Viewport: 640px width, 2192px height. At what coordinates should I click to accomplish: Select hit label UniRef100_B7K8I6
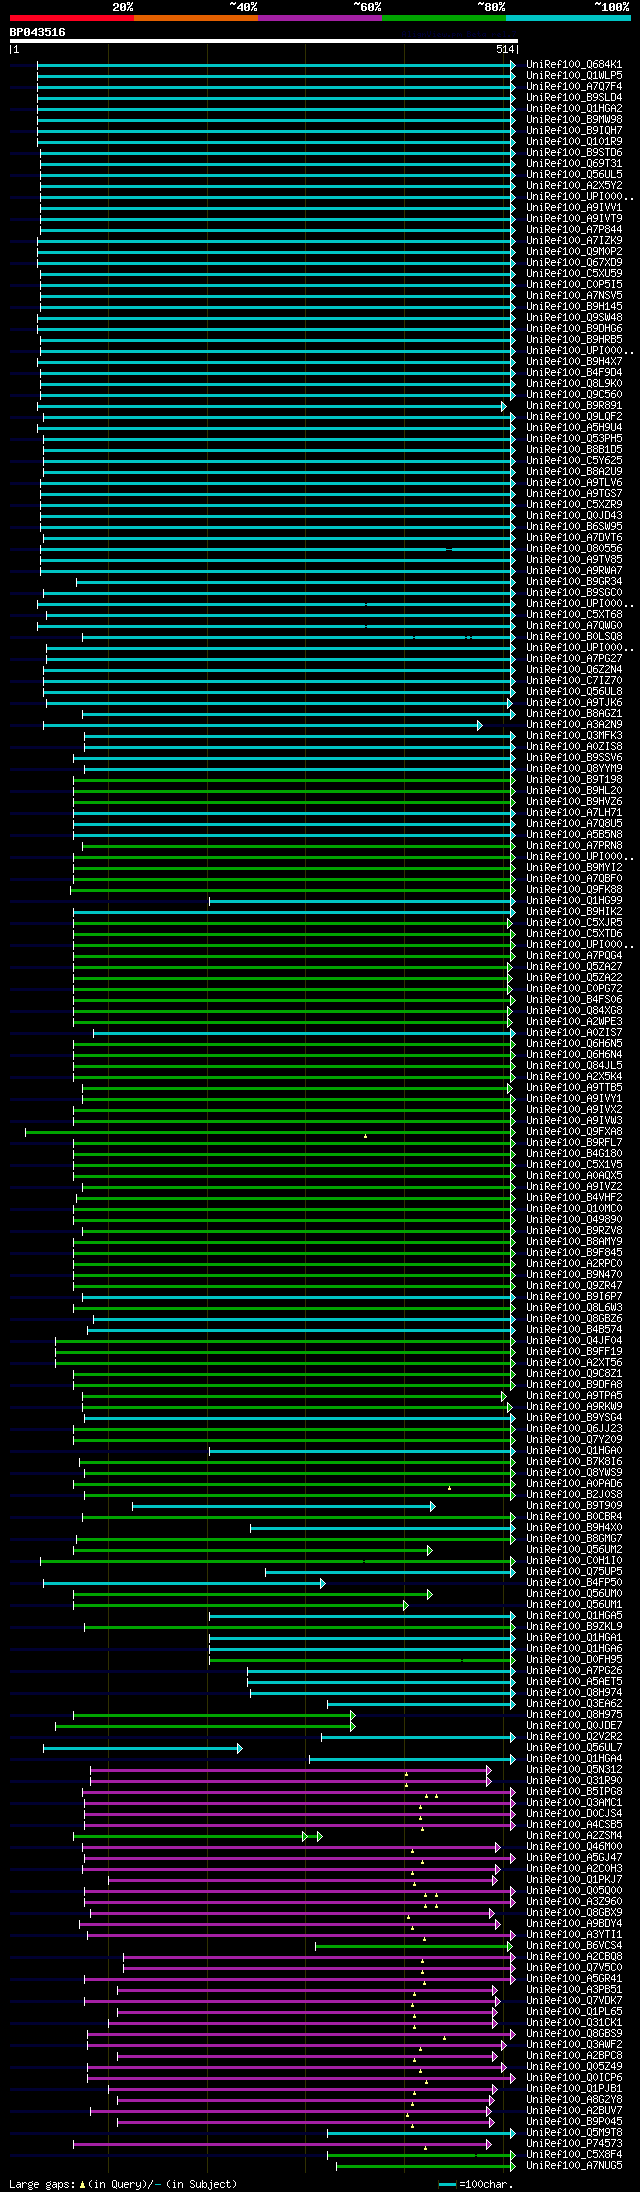574,1461
